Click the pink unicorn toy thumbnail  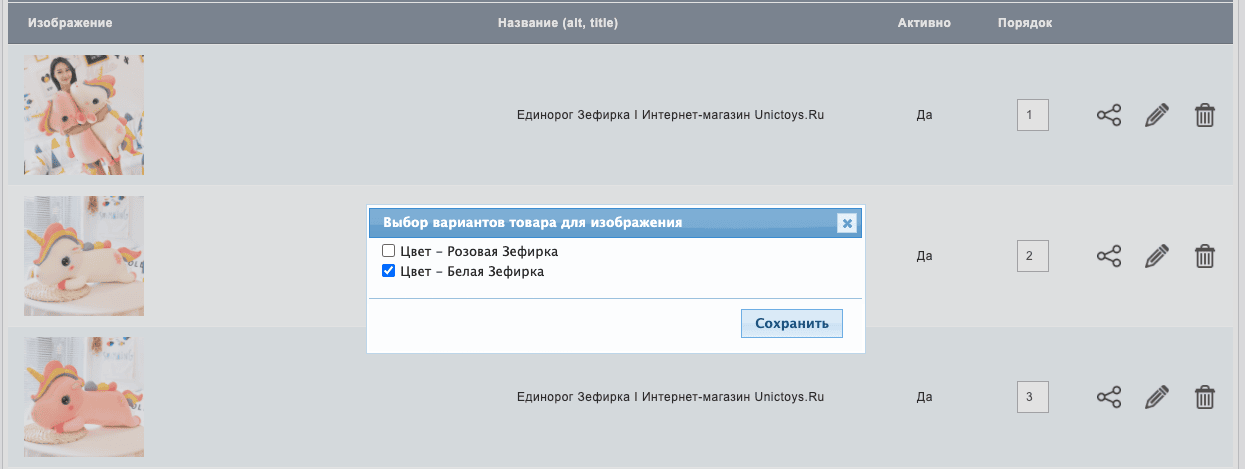(84, 397)
